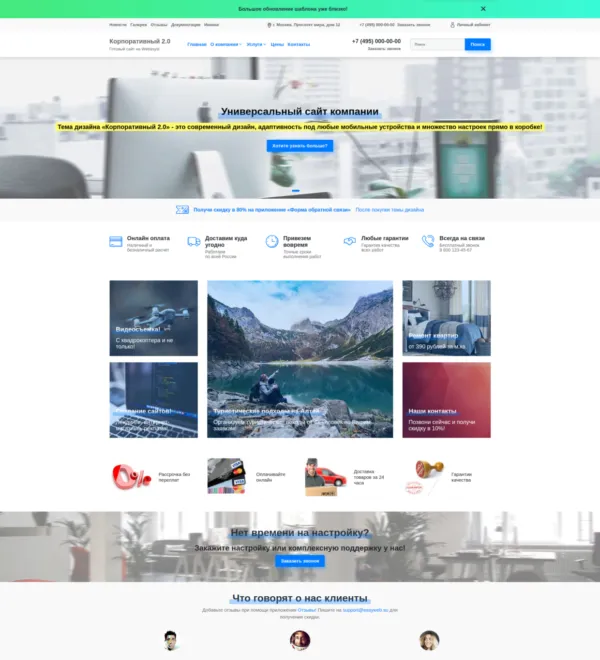Viewport: 600px width, 660px height.
Task: Open the Цены menu item
Action: [x=277, y=44]
